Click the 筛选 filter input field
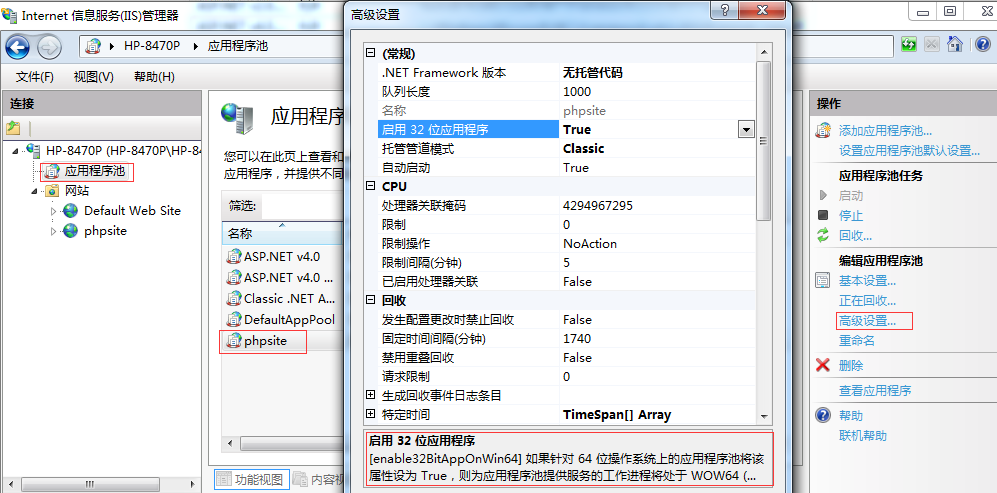 [x=302, y=205]
